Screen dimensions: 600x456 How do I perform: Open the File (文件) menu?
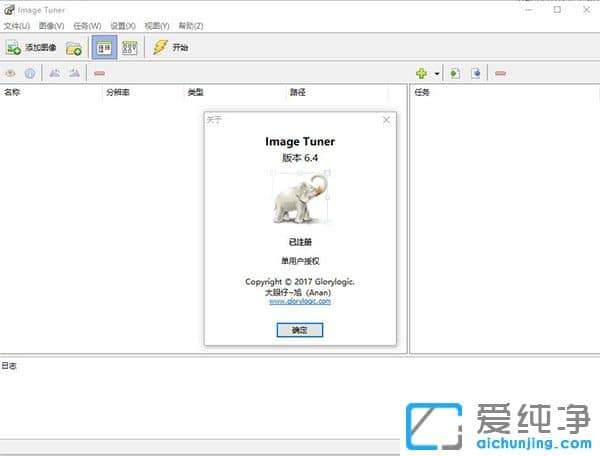[16, 26]
